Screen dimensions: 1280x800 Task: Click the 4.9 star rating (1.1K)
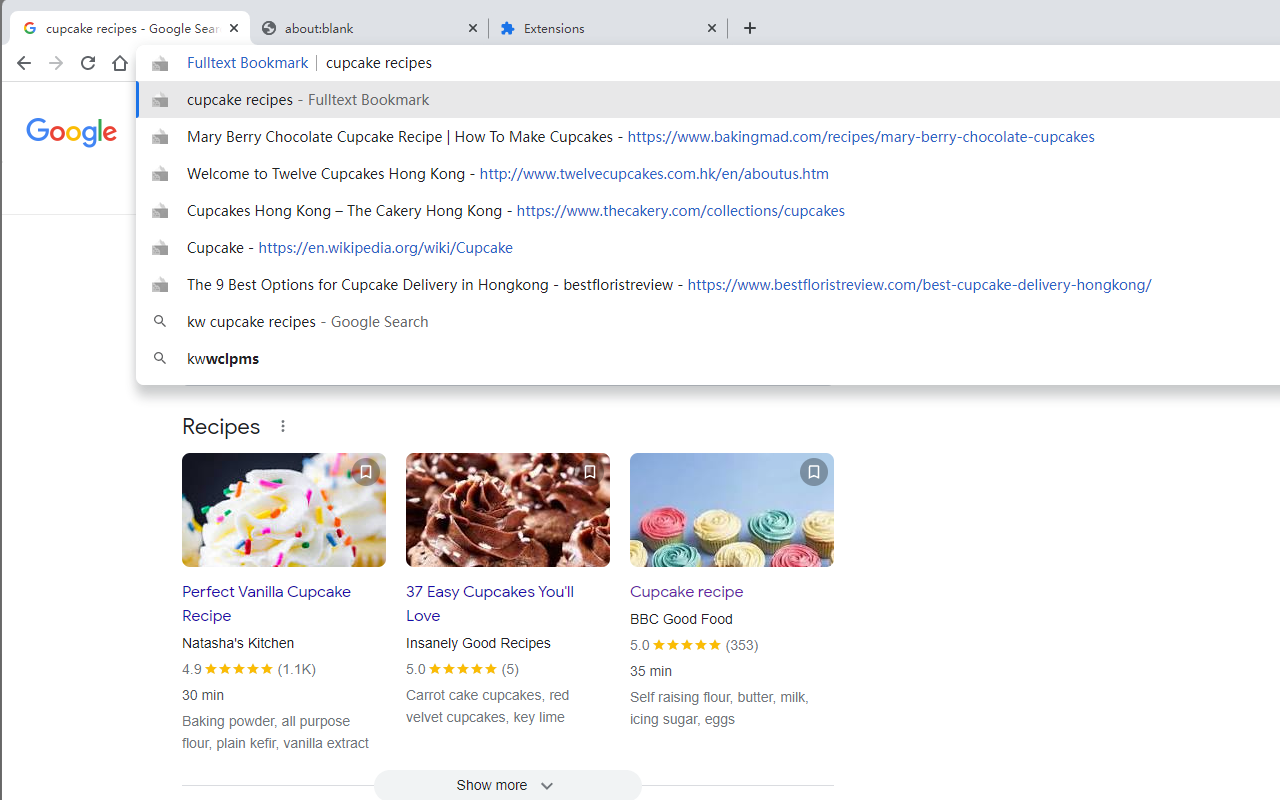point(249,669)
